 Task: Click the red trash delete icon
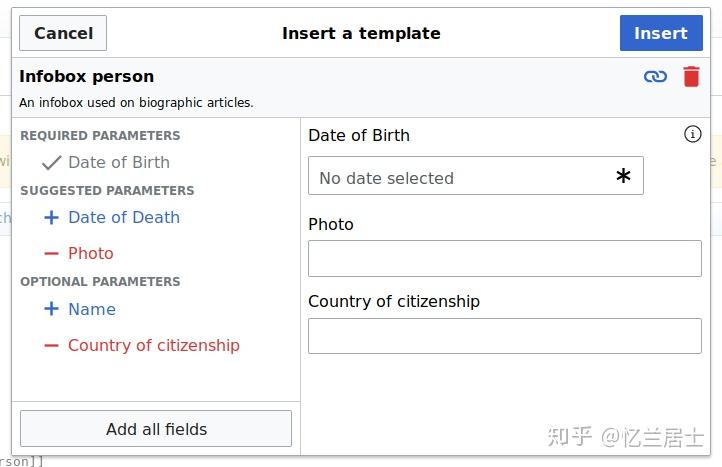point(691,76)
